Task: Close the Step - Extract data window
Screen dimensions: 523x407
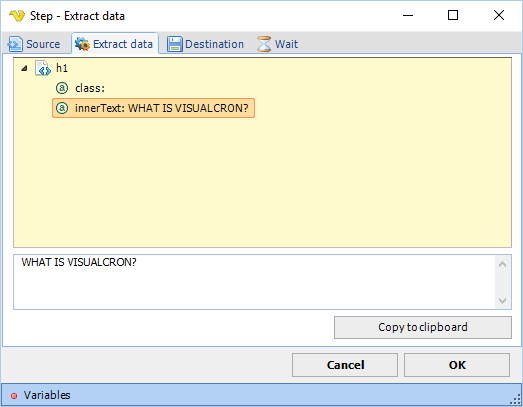Action: [499, 15]
